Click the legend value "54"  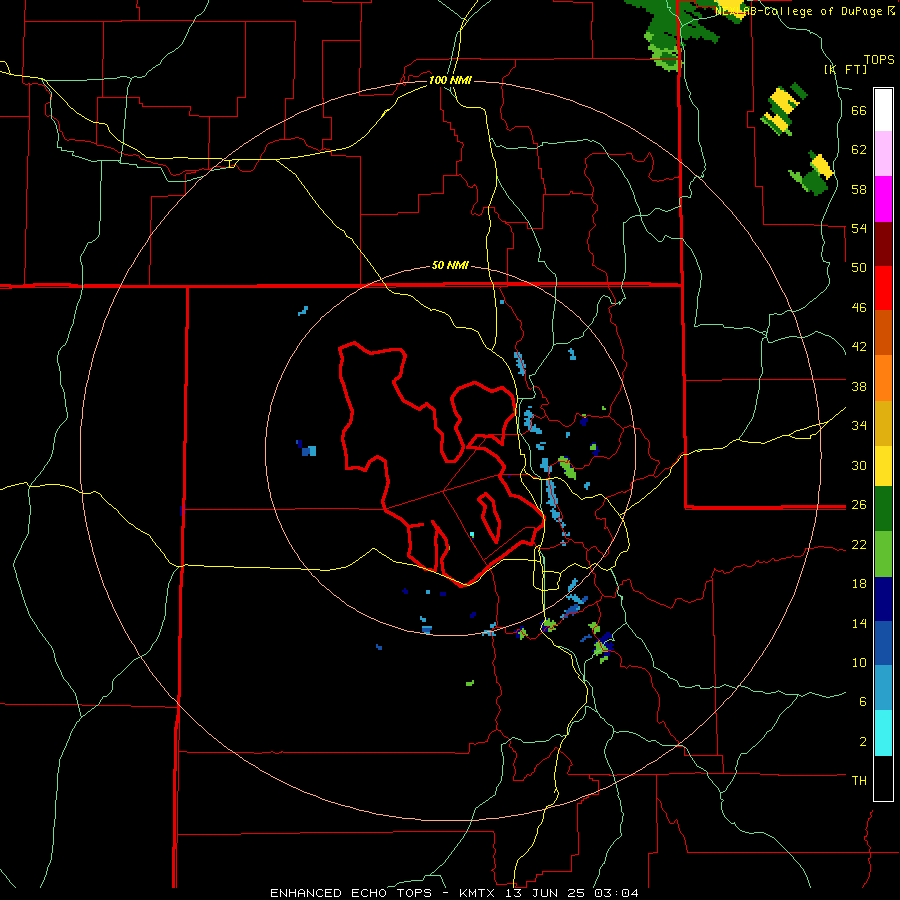tap(859, 228)
